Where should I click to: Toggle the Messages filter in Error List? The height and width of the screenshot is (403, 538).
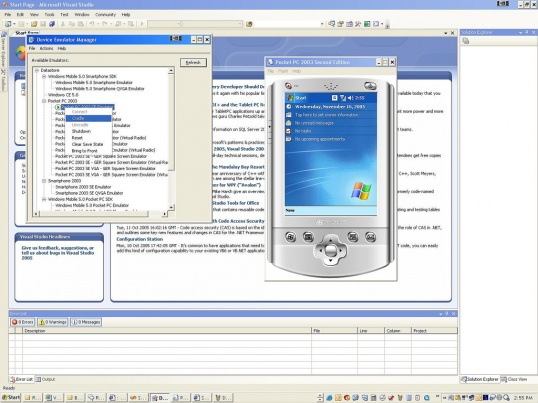coord(86,322)
